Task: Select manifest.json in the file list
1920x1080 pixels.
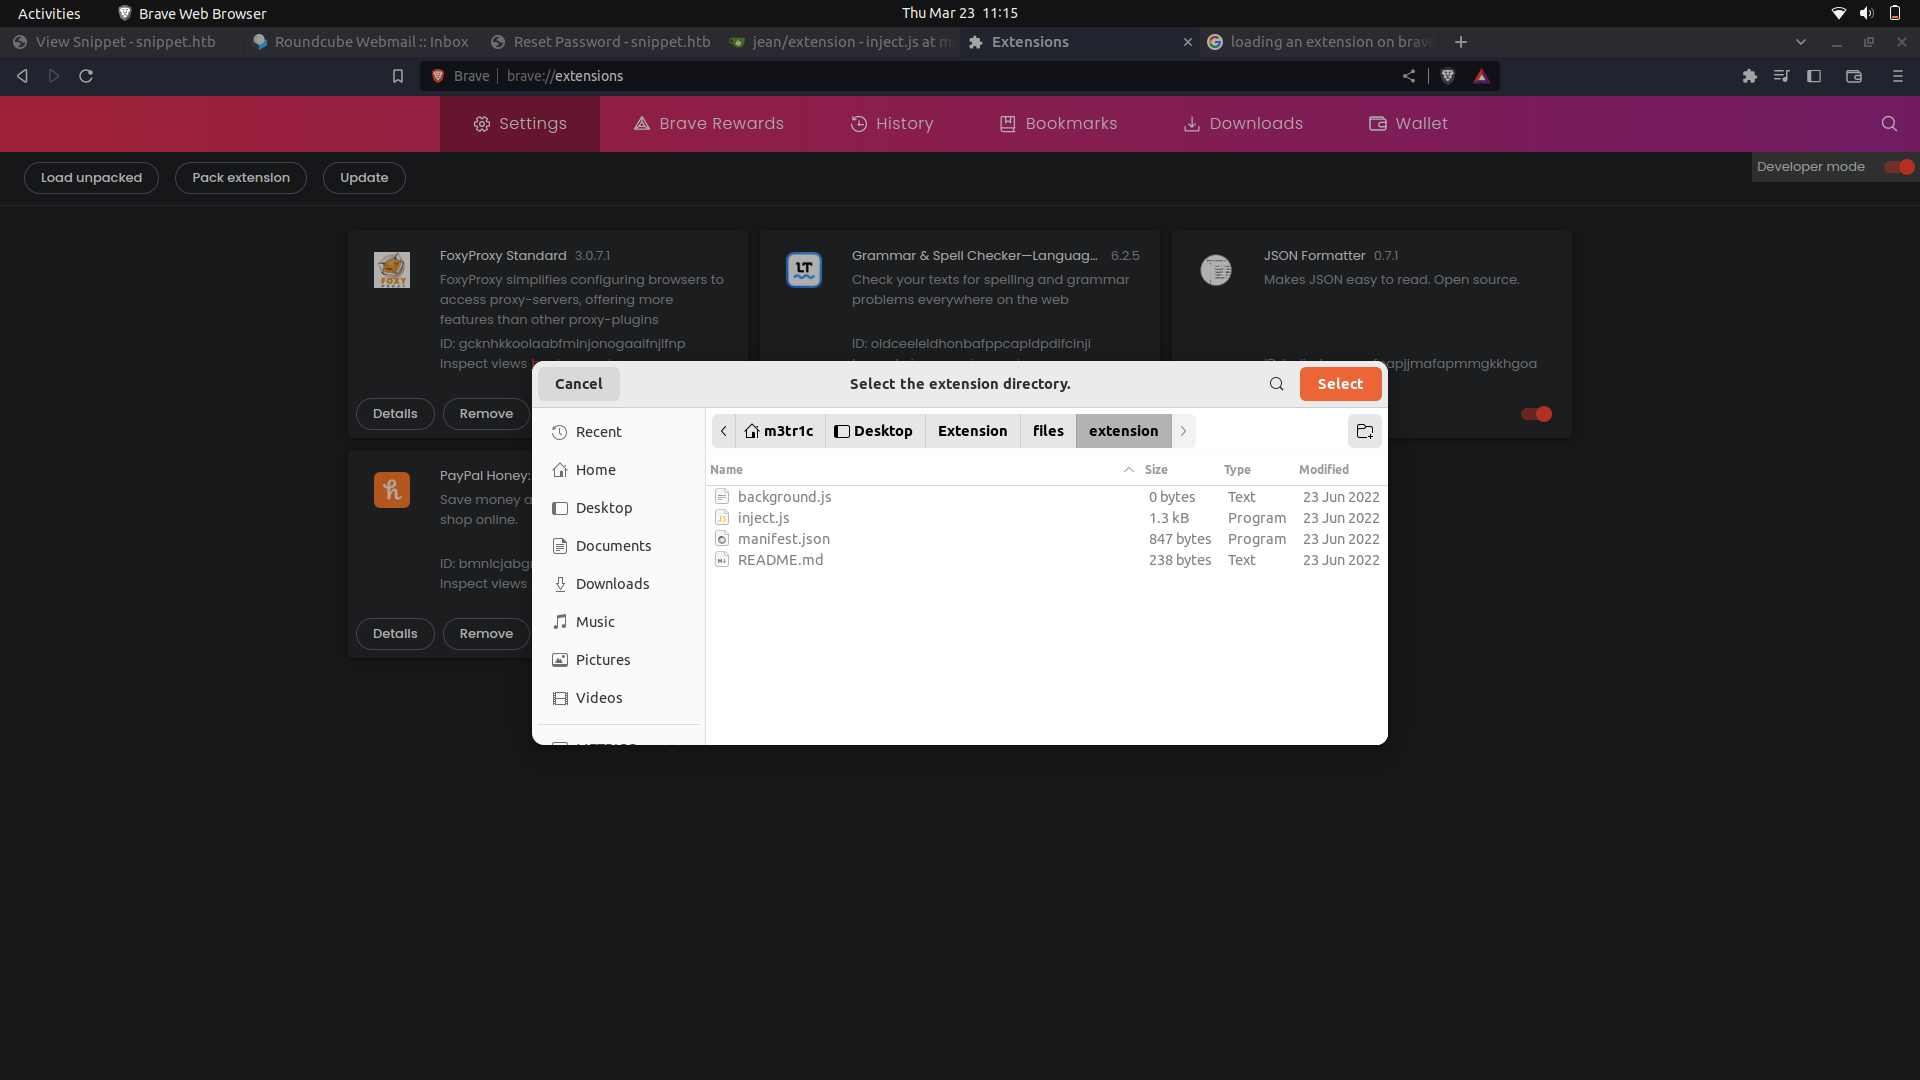Action: pyautogui.click(x=783, y=539)
